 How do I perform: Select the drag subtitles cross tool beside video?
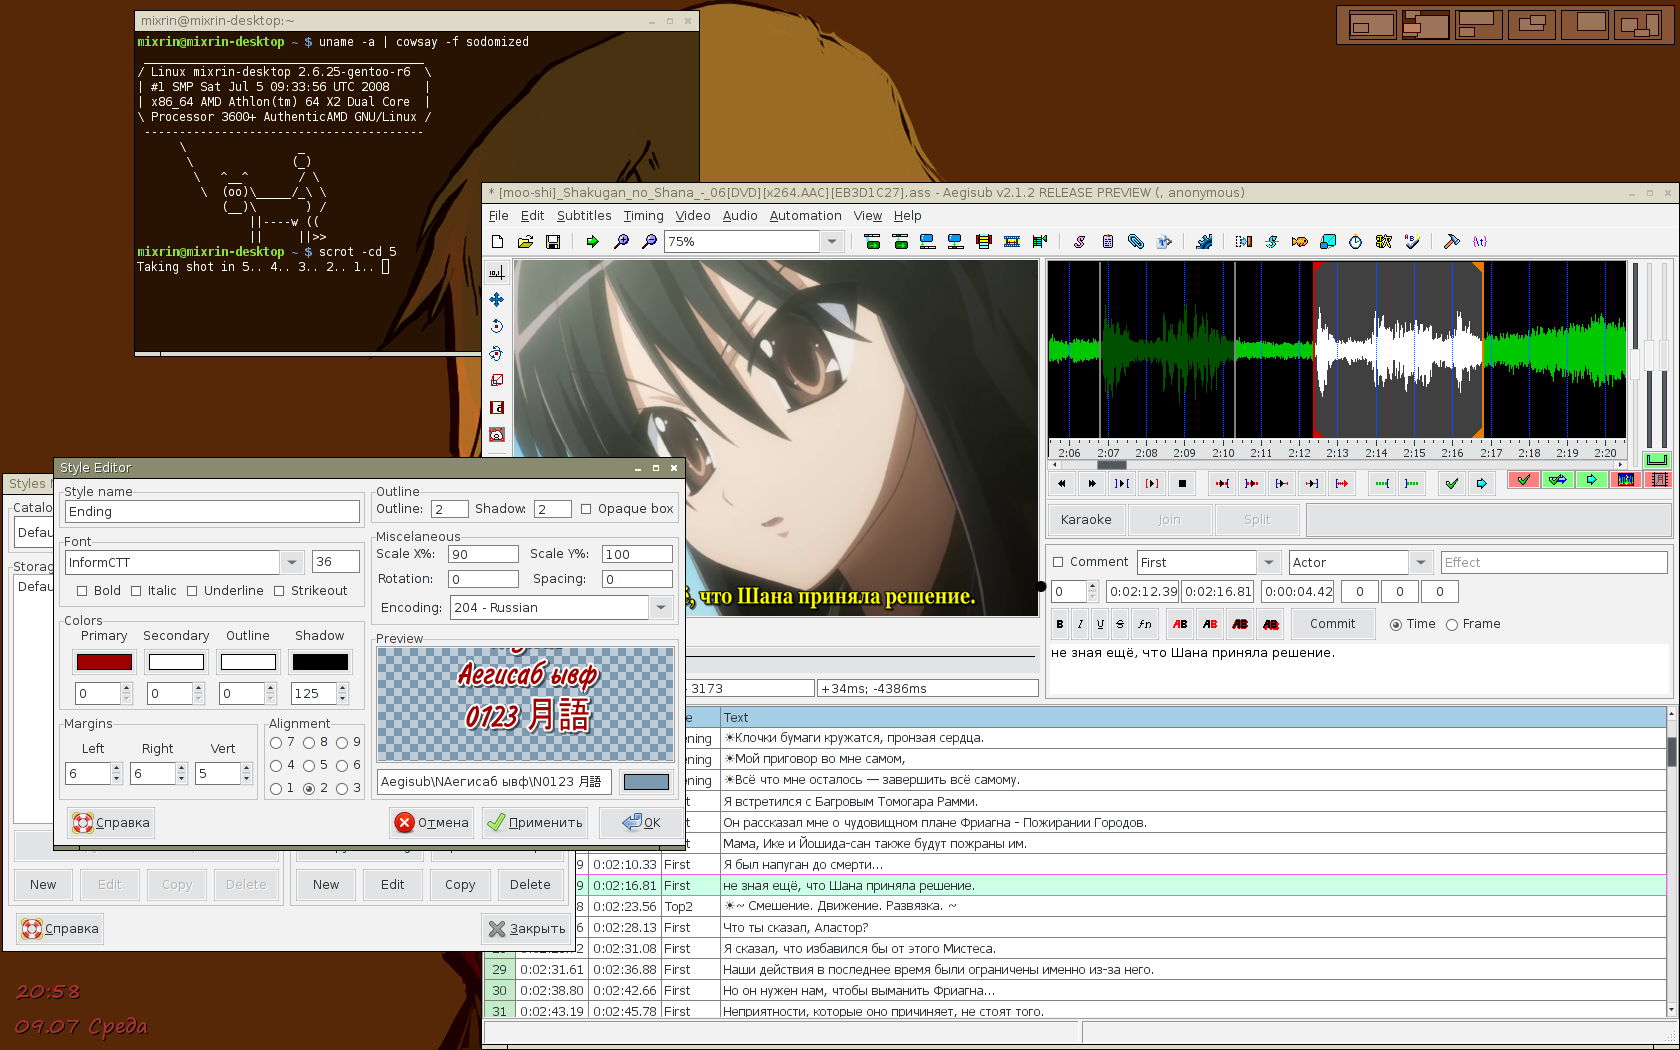[x=497, y=299]
